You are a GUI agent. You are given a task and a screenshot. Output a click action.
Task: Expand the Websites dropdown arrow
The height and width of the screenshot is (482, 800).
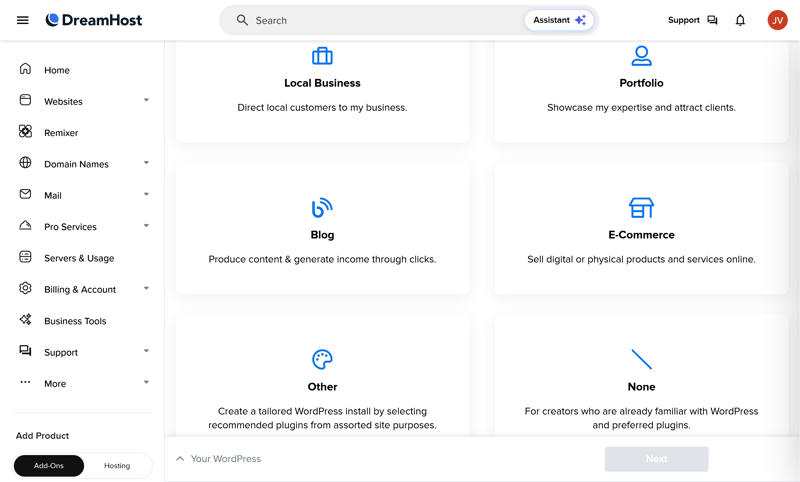pyautogui.click(x=146, y=100)
